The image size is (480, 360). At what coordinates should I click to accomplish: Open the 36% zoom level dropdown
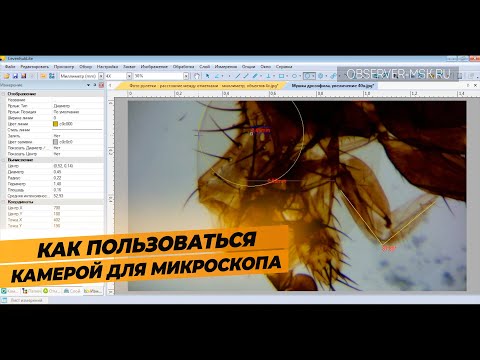point(186,76)
